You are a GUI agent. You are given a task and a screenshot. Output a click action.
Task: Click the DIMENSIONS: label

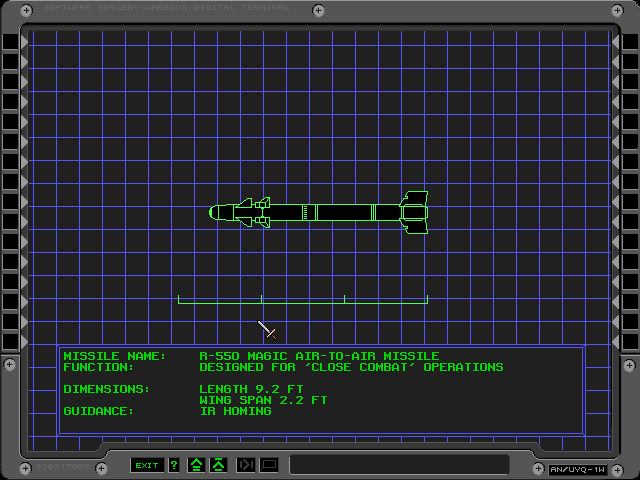click(107, 389)
